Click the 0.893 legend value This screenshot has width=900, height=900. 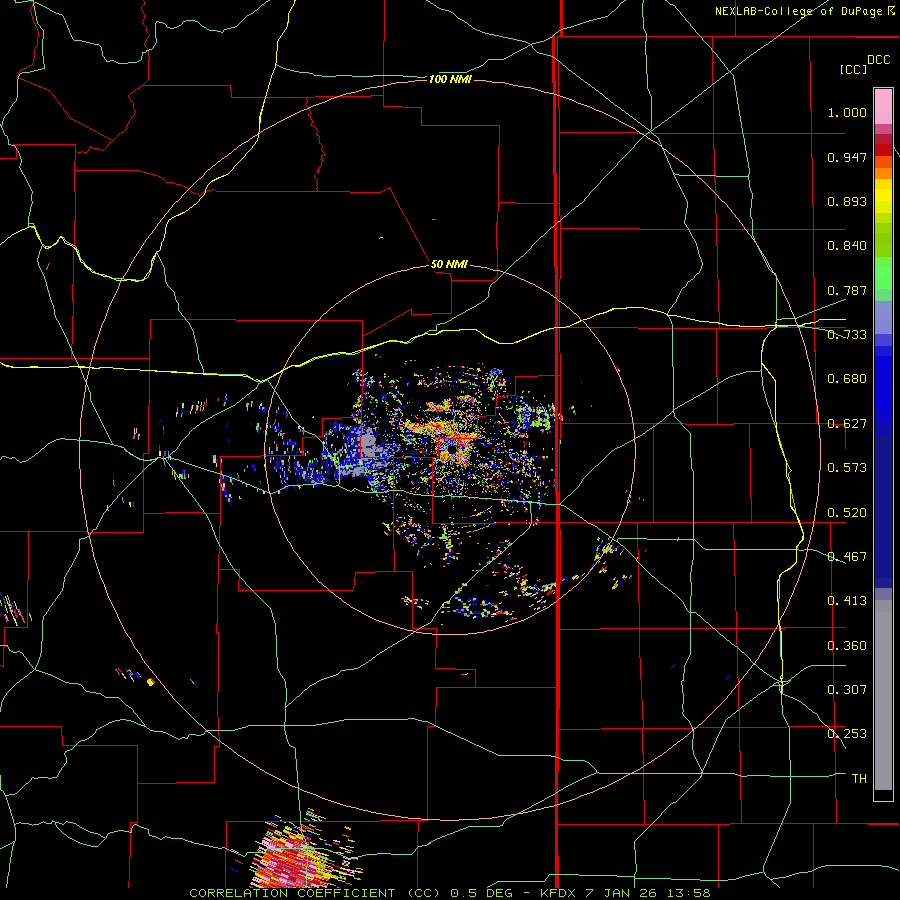click(847, 201)
